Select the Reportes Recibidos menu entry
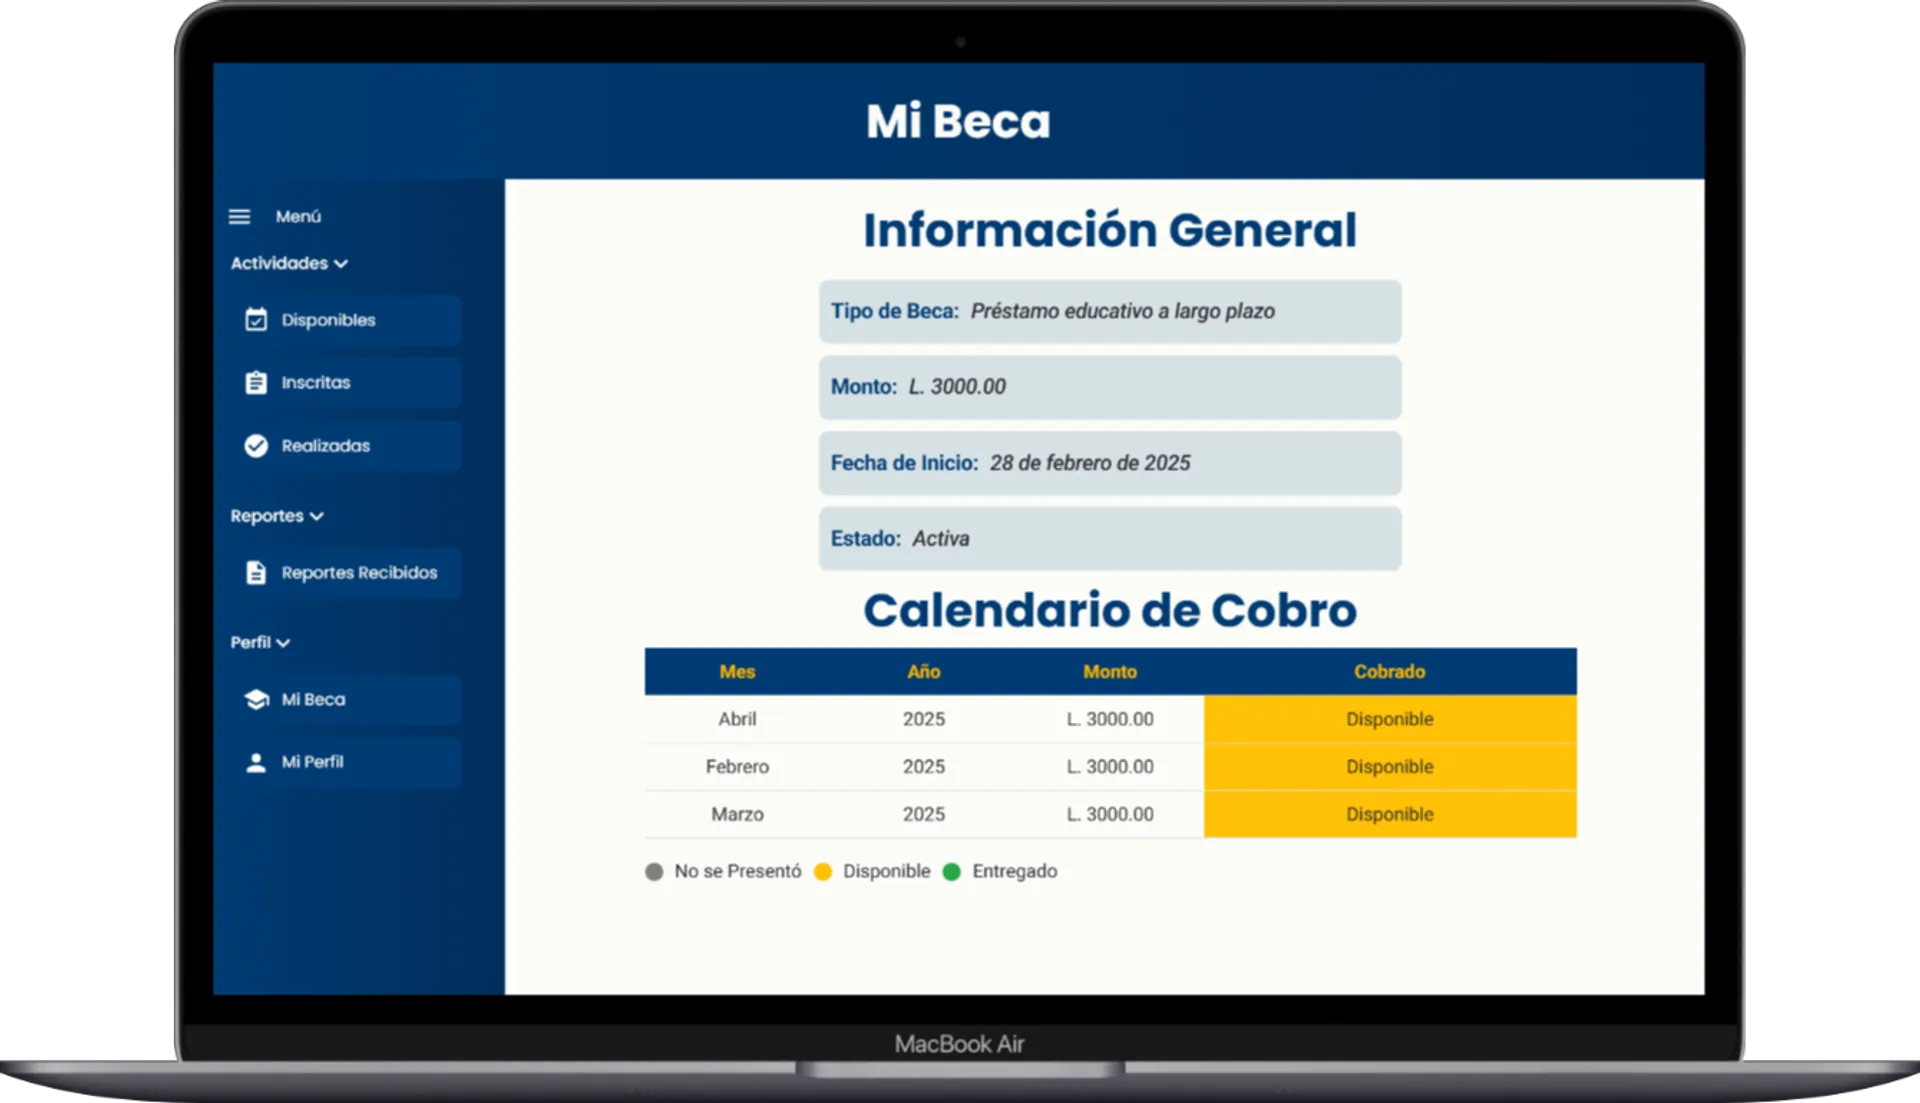The width and height of the screenshot is (1920, 1103). [x=359, y=573]
